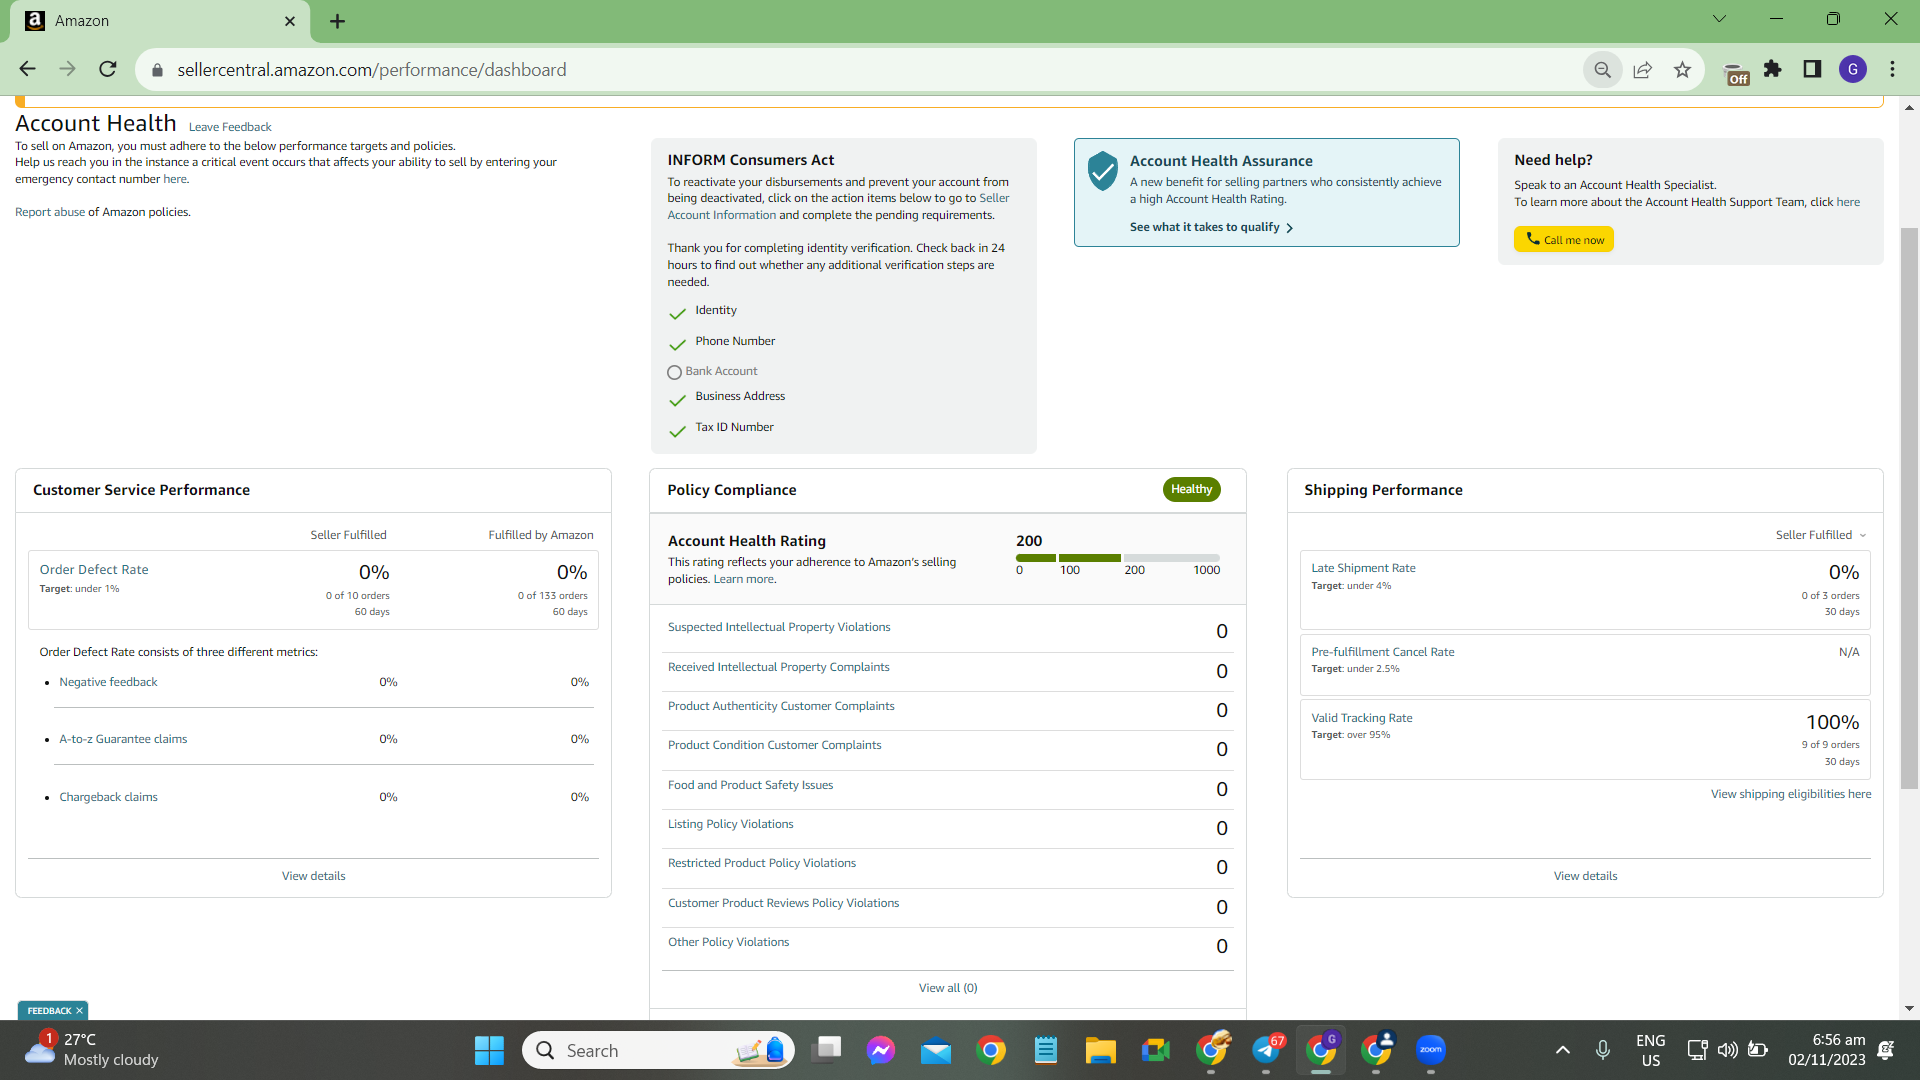Toggle the browser side panel icon

point(1812,69)
